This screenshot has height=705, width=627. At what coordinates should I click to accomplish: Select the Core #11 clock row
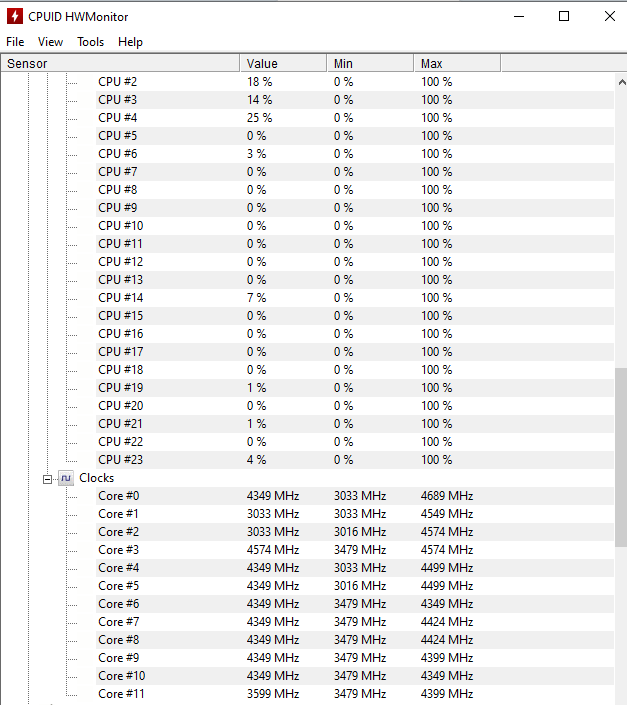point(355,694)
